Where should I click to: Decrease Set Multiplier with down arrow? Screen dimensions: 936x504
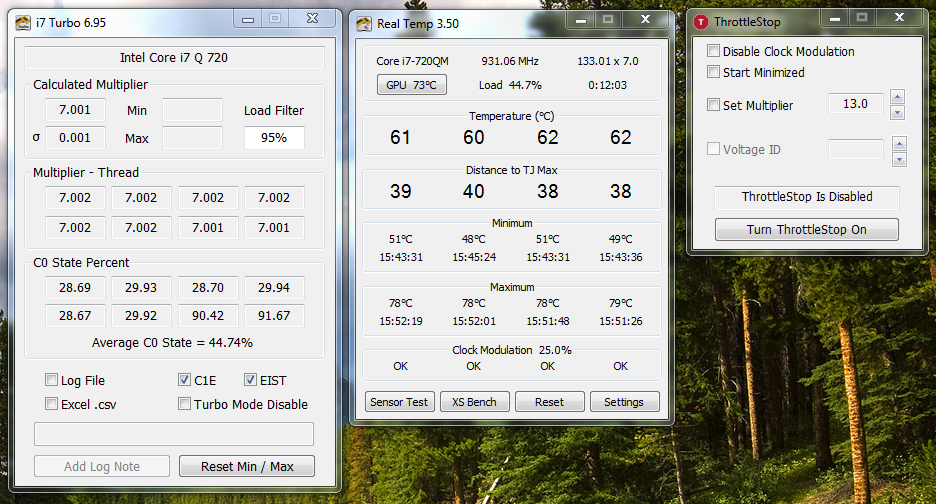pyautogui.click(x=897, y=112)
